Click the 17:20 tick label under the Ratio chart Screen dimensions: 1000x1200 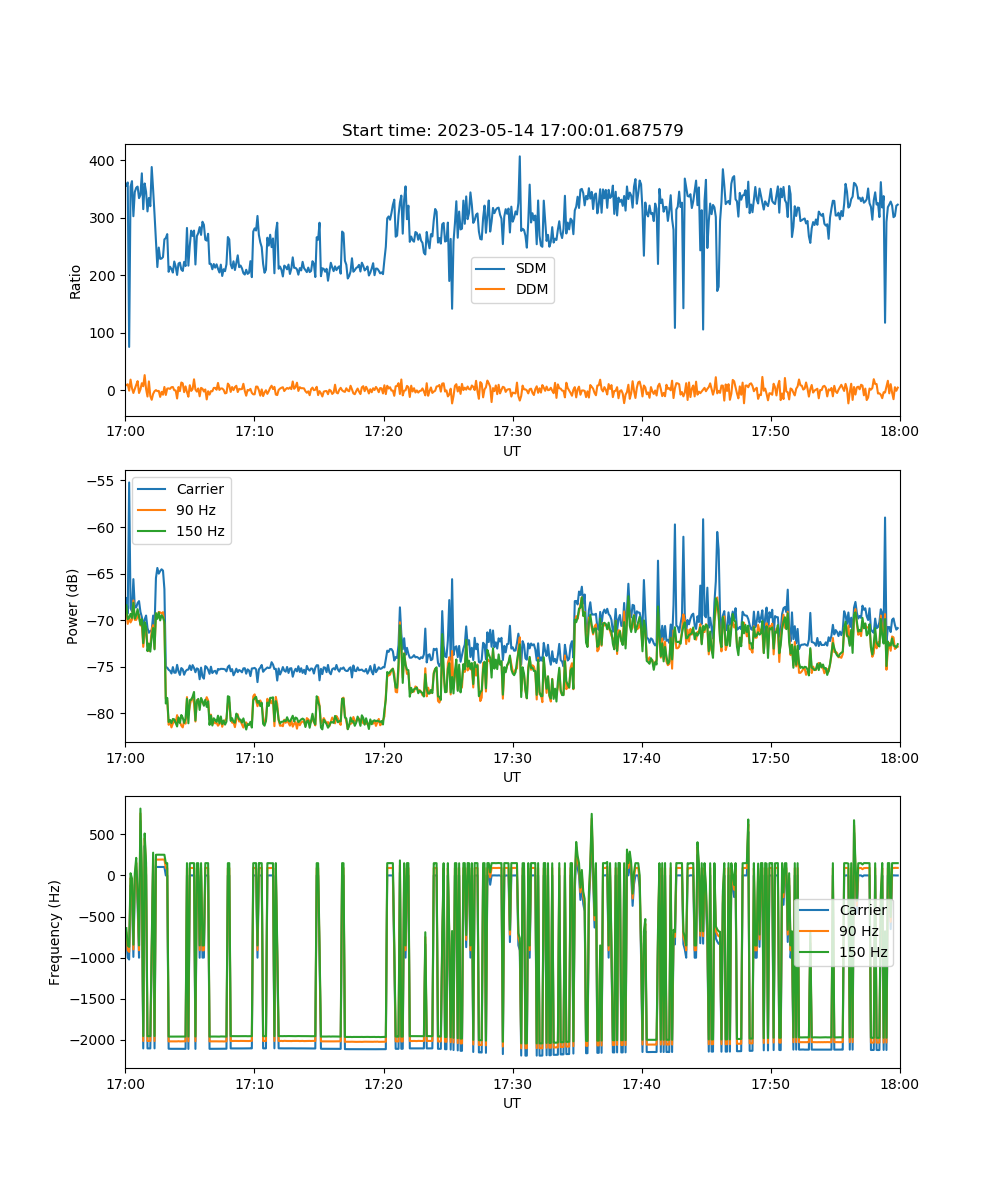tap(383, 431)
